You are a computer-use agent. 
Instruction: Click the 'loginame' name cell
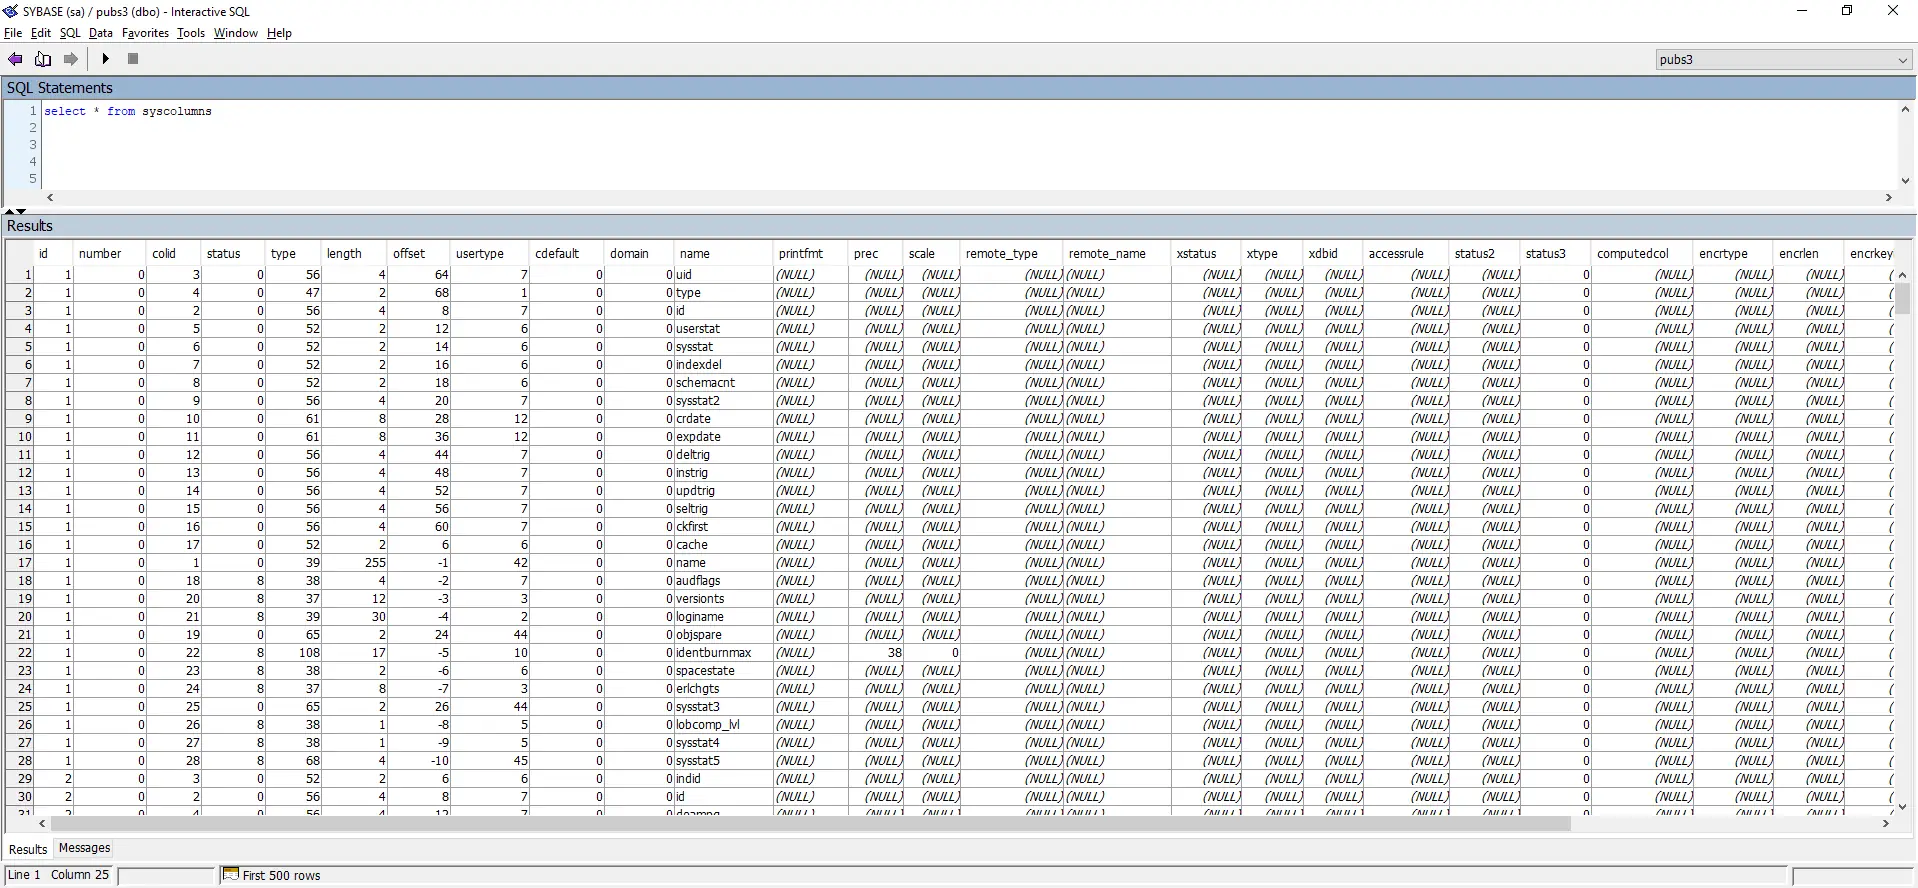(x=724, y=617)
